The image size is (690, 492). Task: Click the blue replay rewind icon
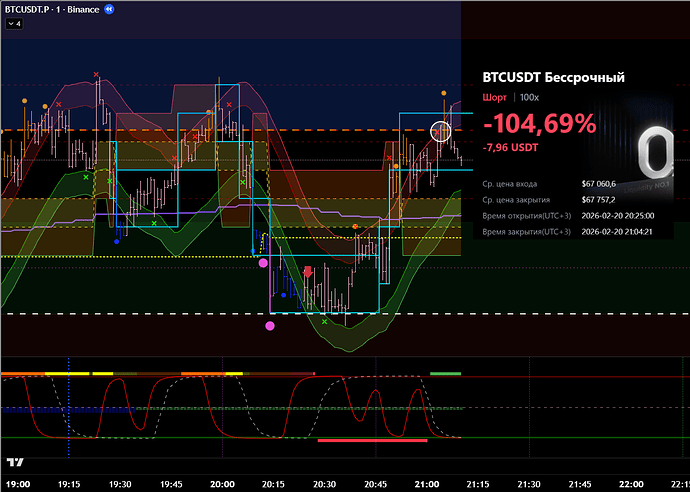[x=109, y=8]
